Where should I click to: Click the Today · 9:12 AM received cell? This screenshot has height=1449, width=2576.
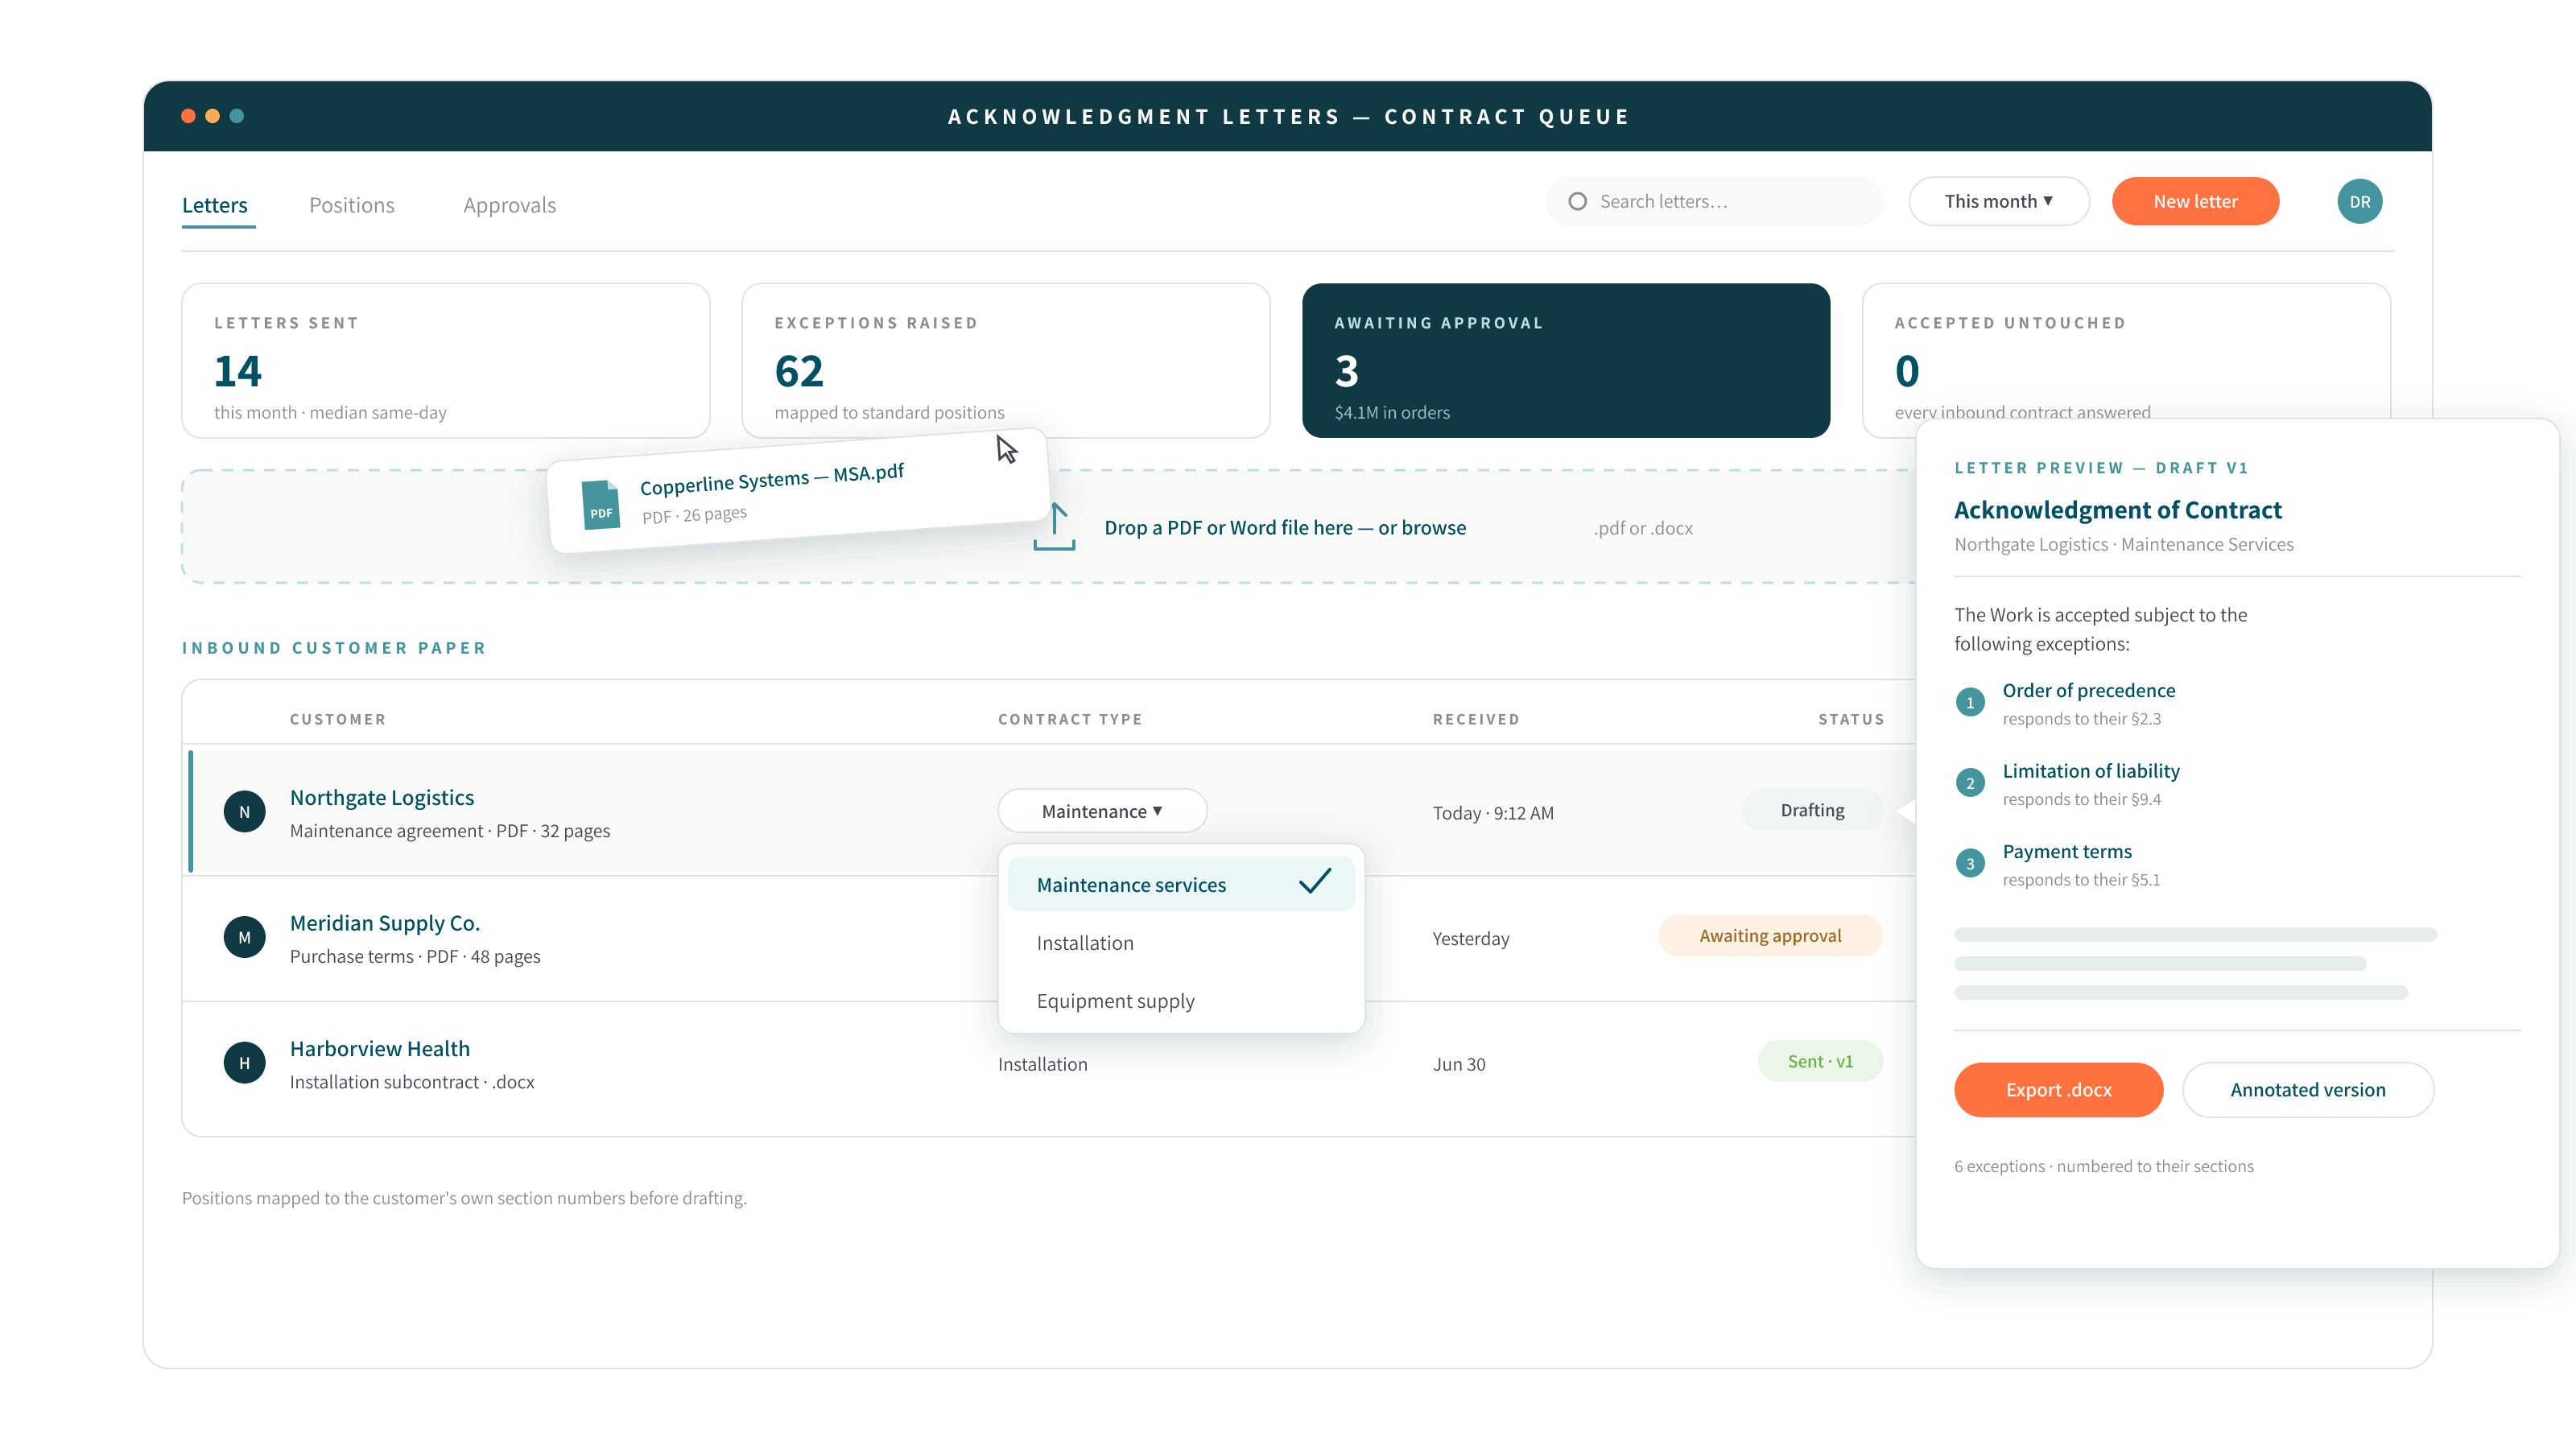(1493, 814)
